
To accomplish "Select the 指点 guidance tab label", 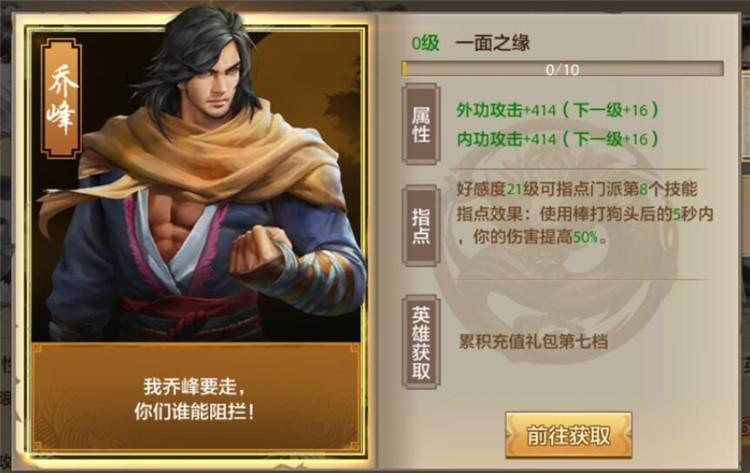I will (421, 226).
